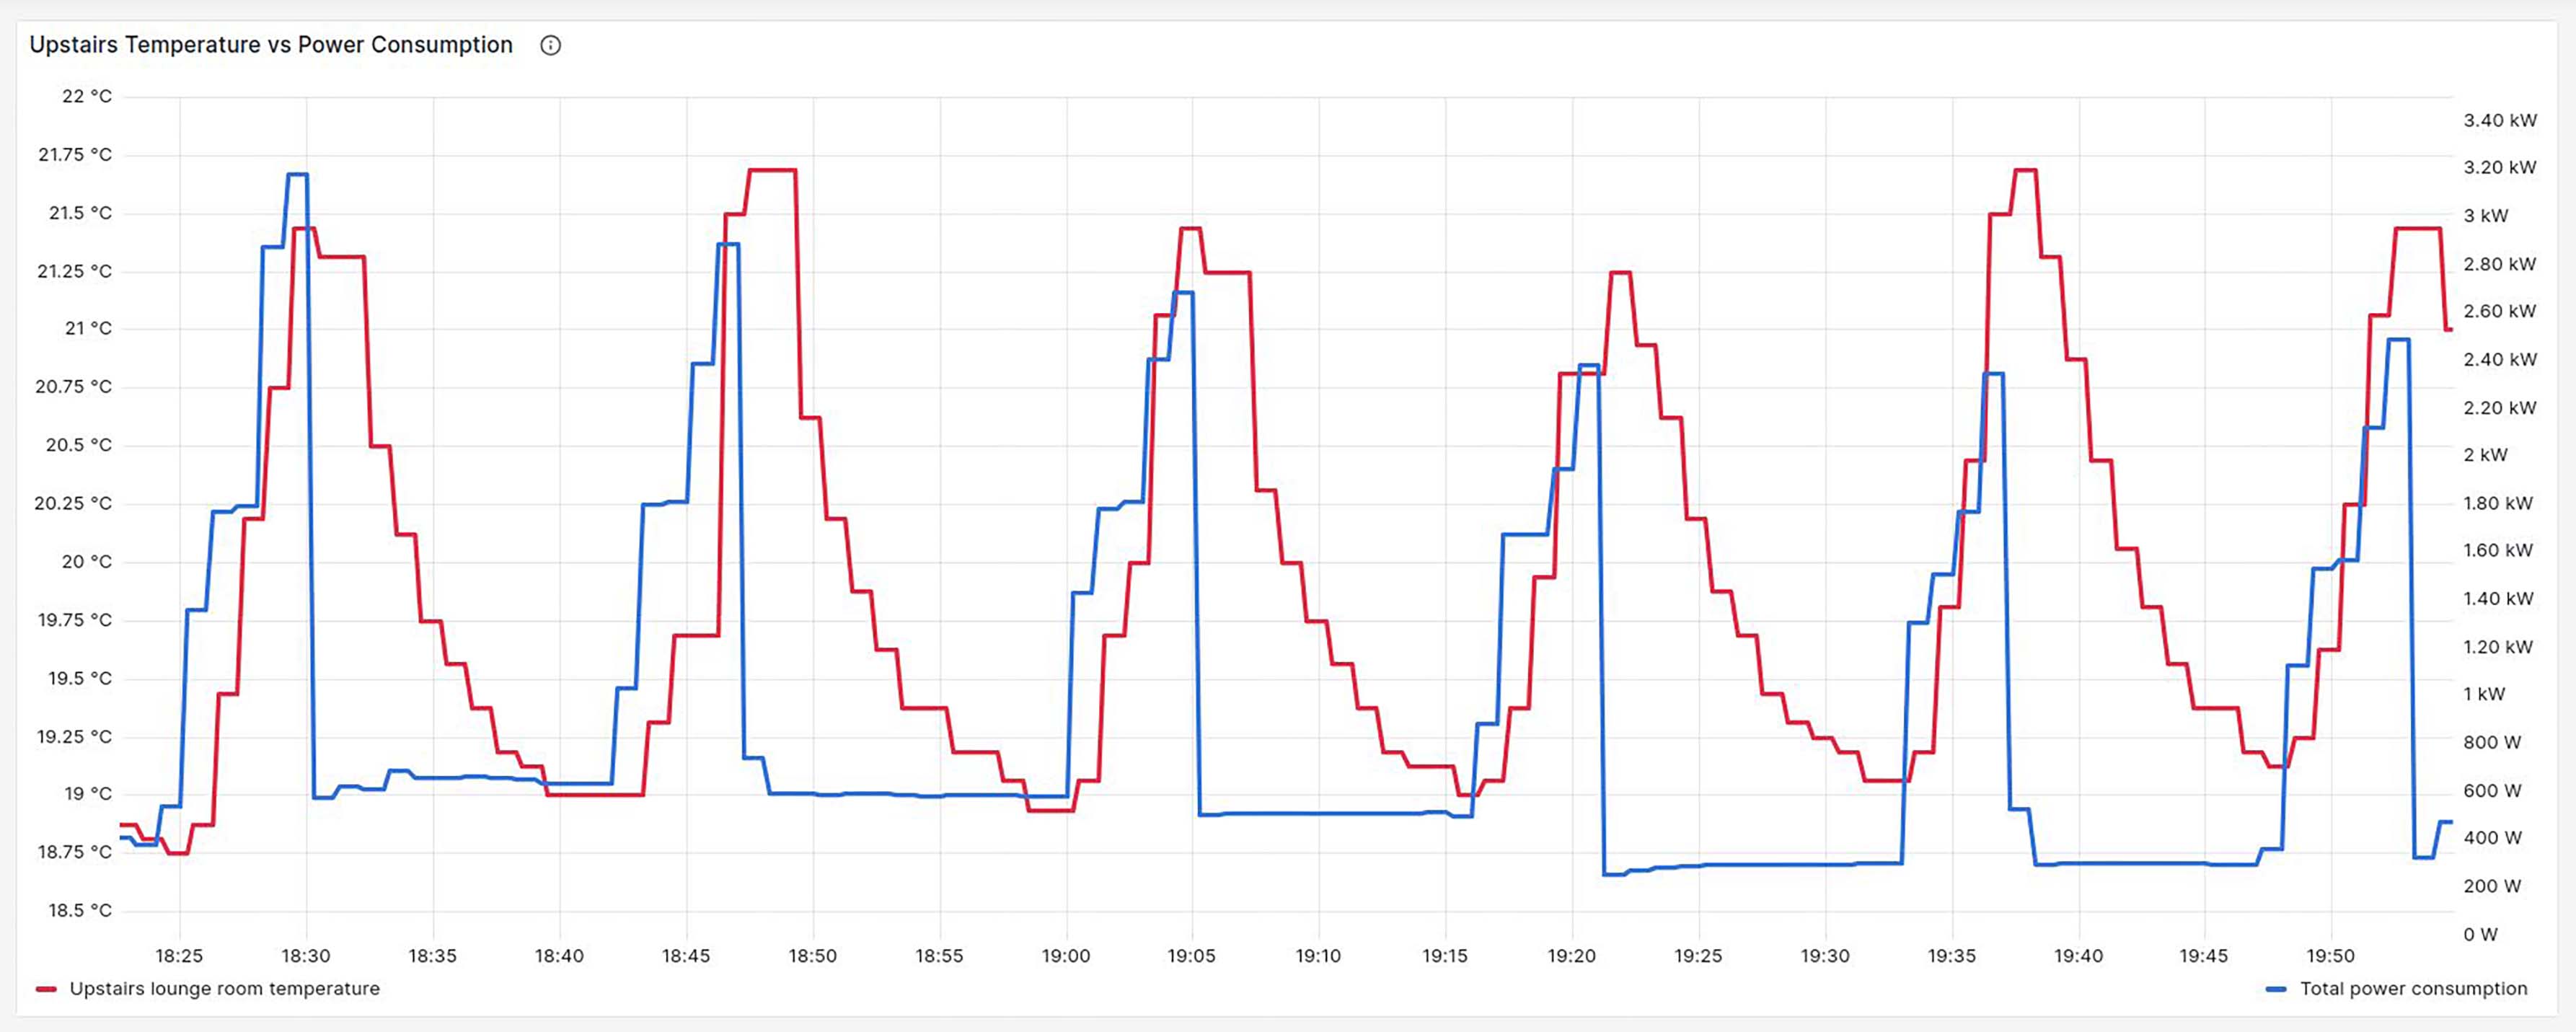
Task: Click the 18:35 time axis label
Action: point(433,956)
